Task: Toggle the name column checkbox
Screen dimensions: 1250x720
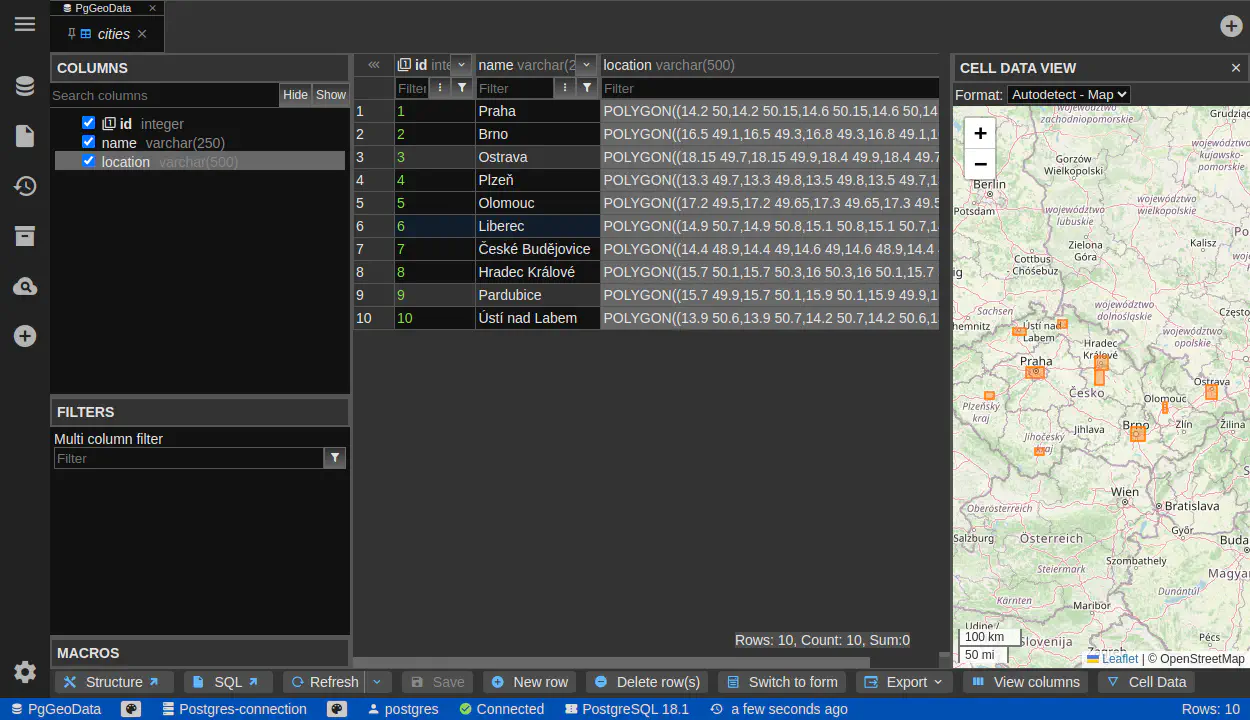Action: 89,142
